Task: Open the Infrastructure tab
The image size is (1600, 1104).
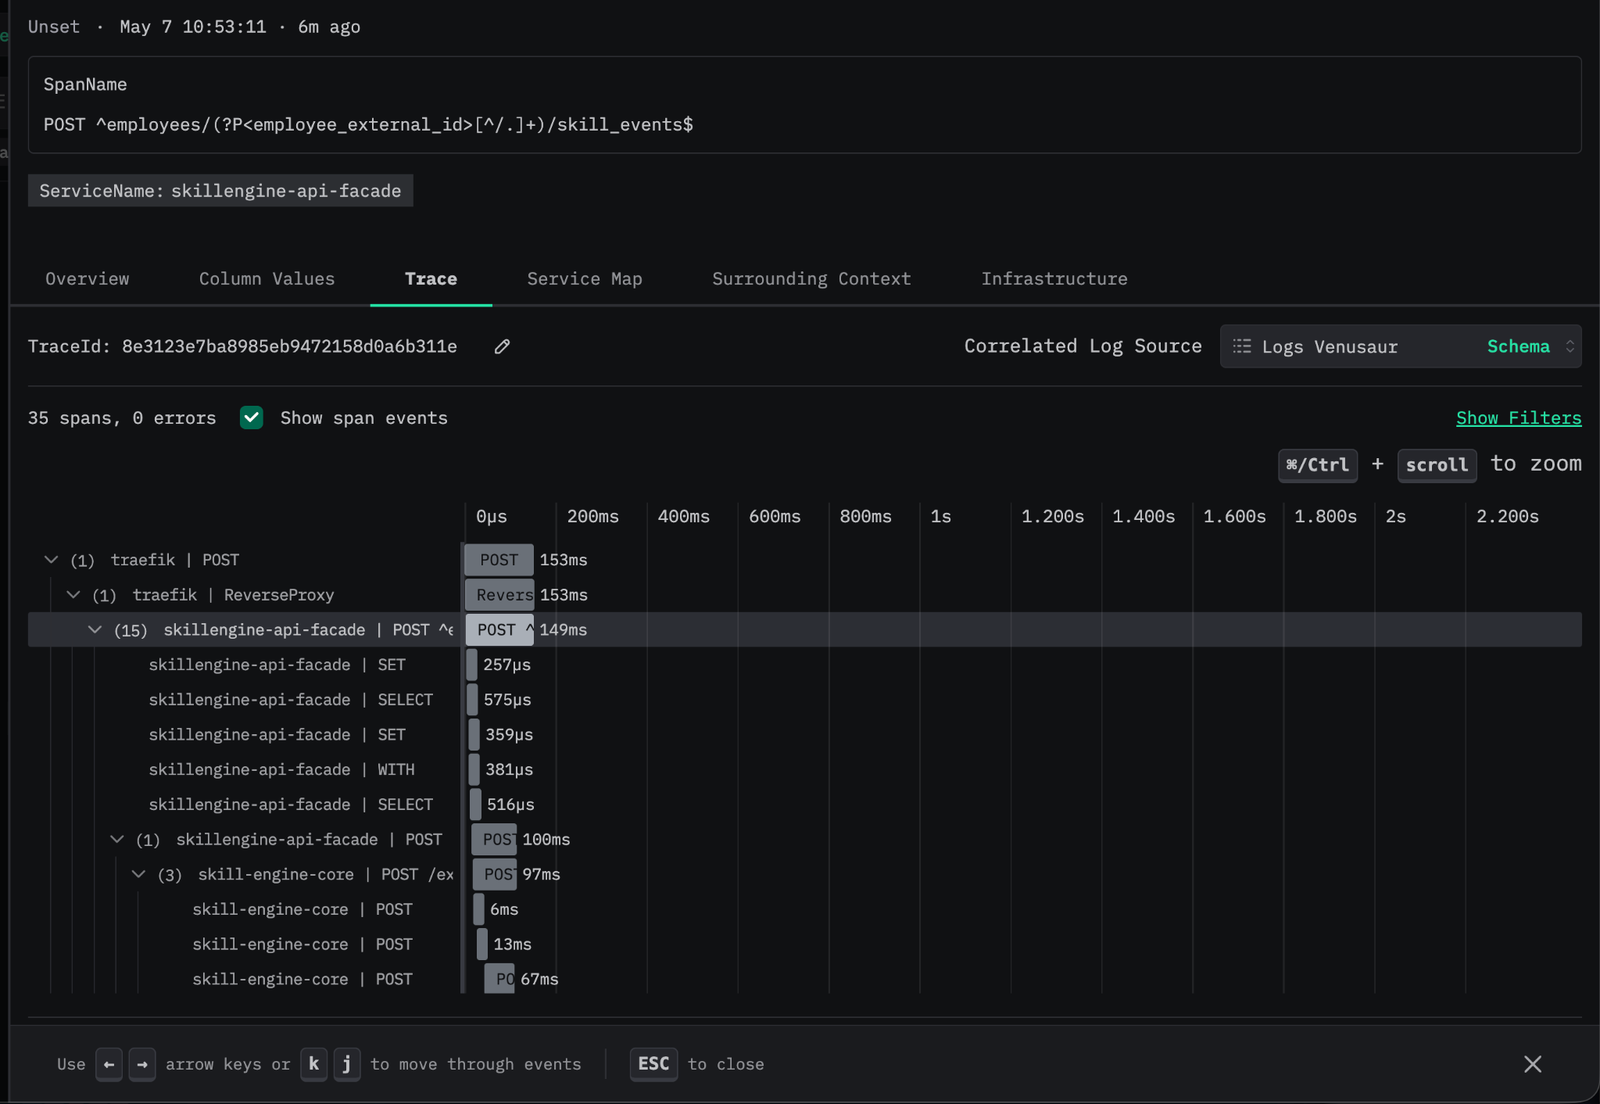Action: pyautogui.click(x=1054, y=279)
